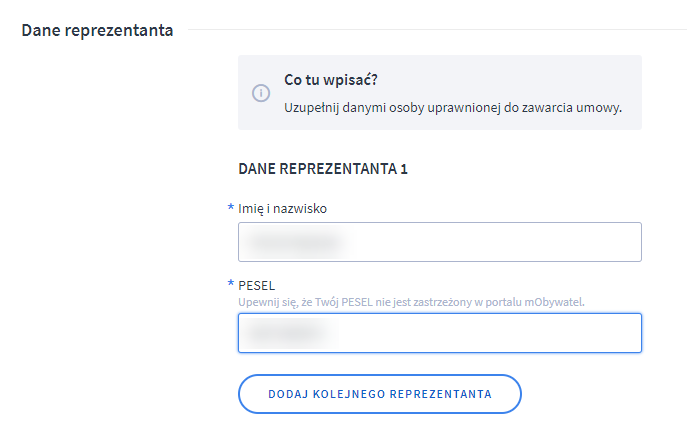Click the blurred name value in the field
Image resolution: width=687 pixels, height=439 pixels.
tap(296, 242)
